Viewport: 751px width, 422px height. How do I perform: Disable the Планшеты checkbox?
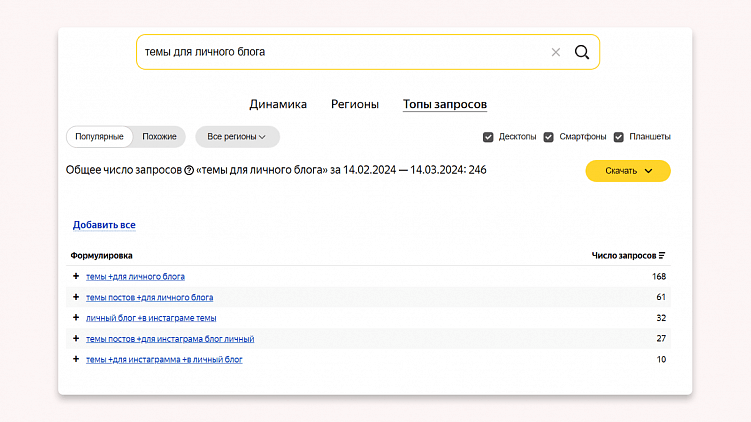click(619, 137)
